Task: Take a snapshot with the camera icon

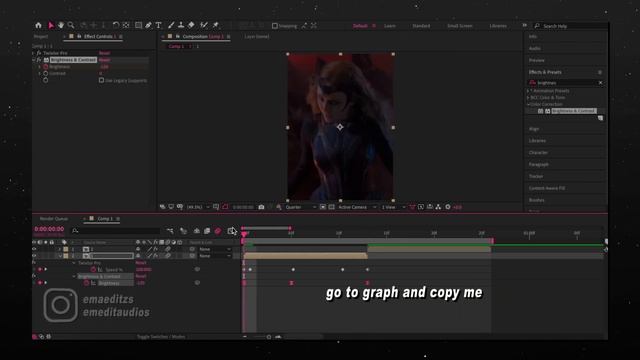Action: [x=261, y=207]
